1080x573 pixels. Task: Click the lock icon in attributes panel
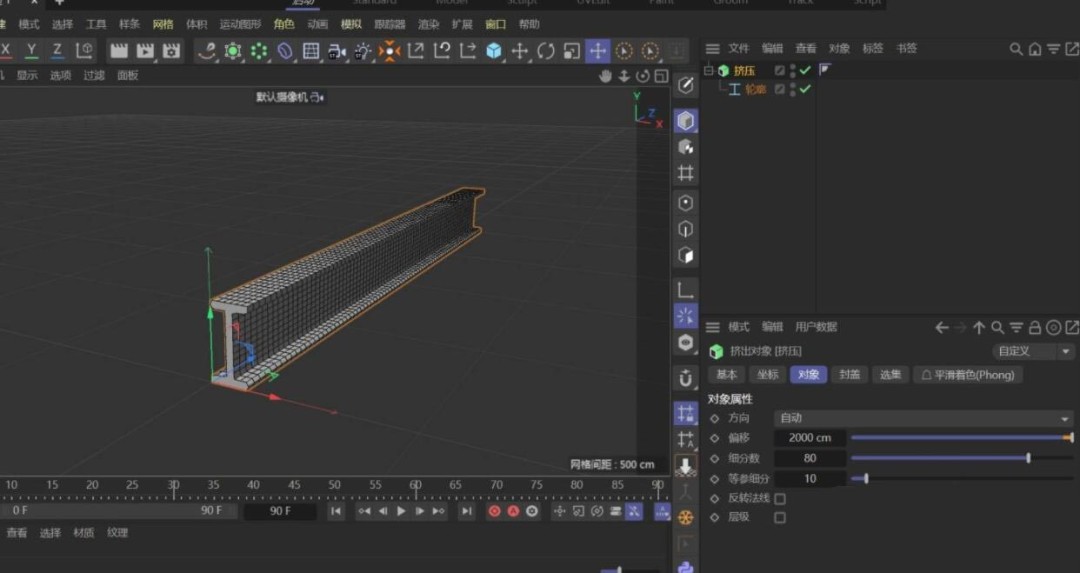tap(1035, 327)
